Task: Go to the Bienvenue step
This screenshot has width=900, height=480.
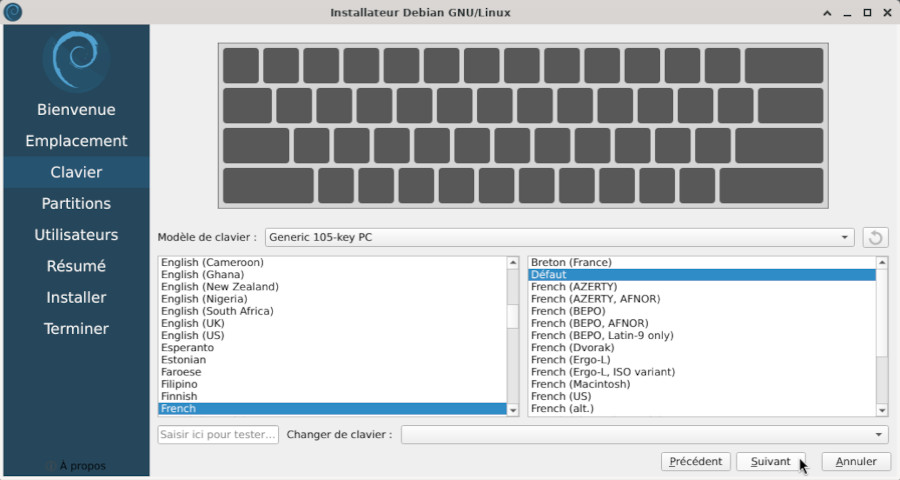Action: pos(76,110)
